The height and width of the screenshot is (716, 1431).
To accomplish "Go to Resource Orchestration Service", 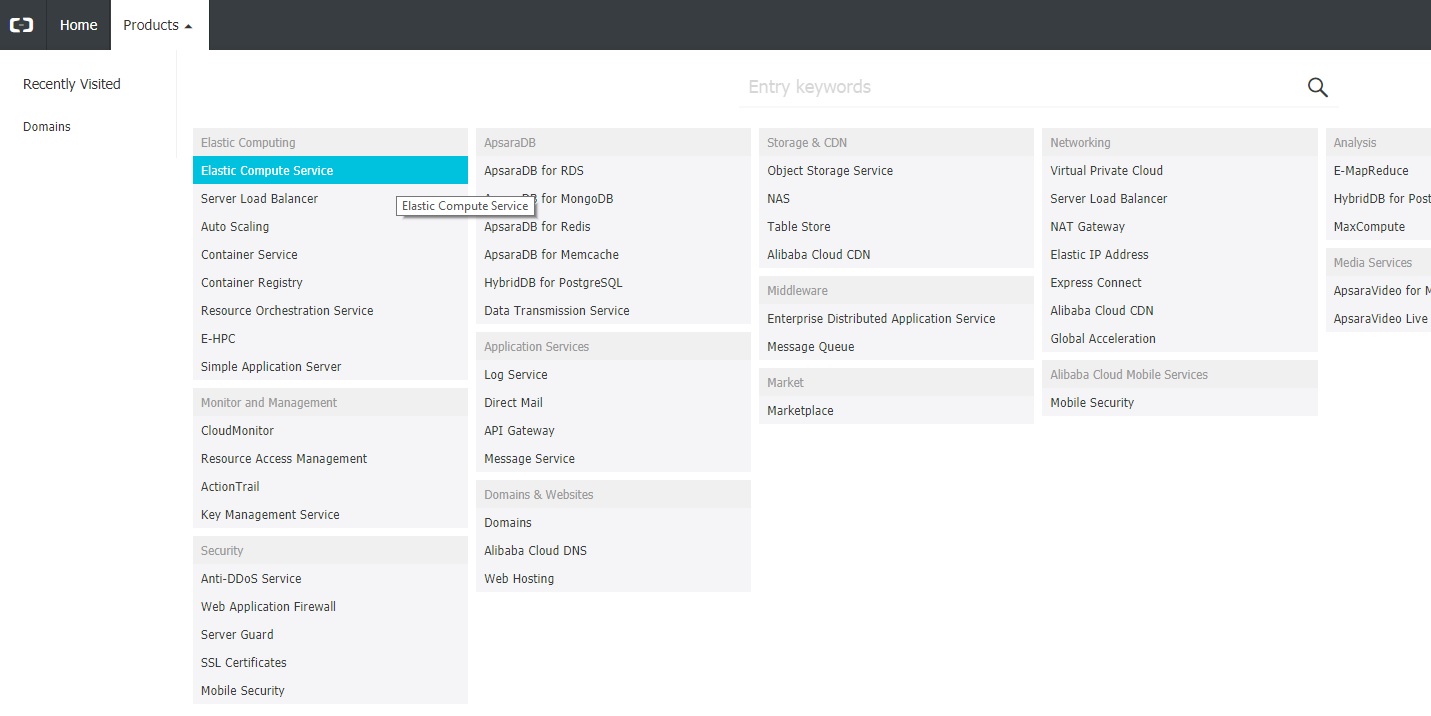I will (x=330, y=310).
